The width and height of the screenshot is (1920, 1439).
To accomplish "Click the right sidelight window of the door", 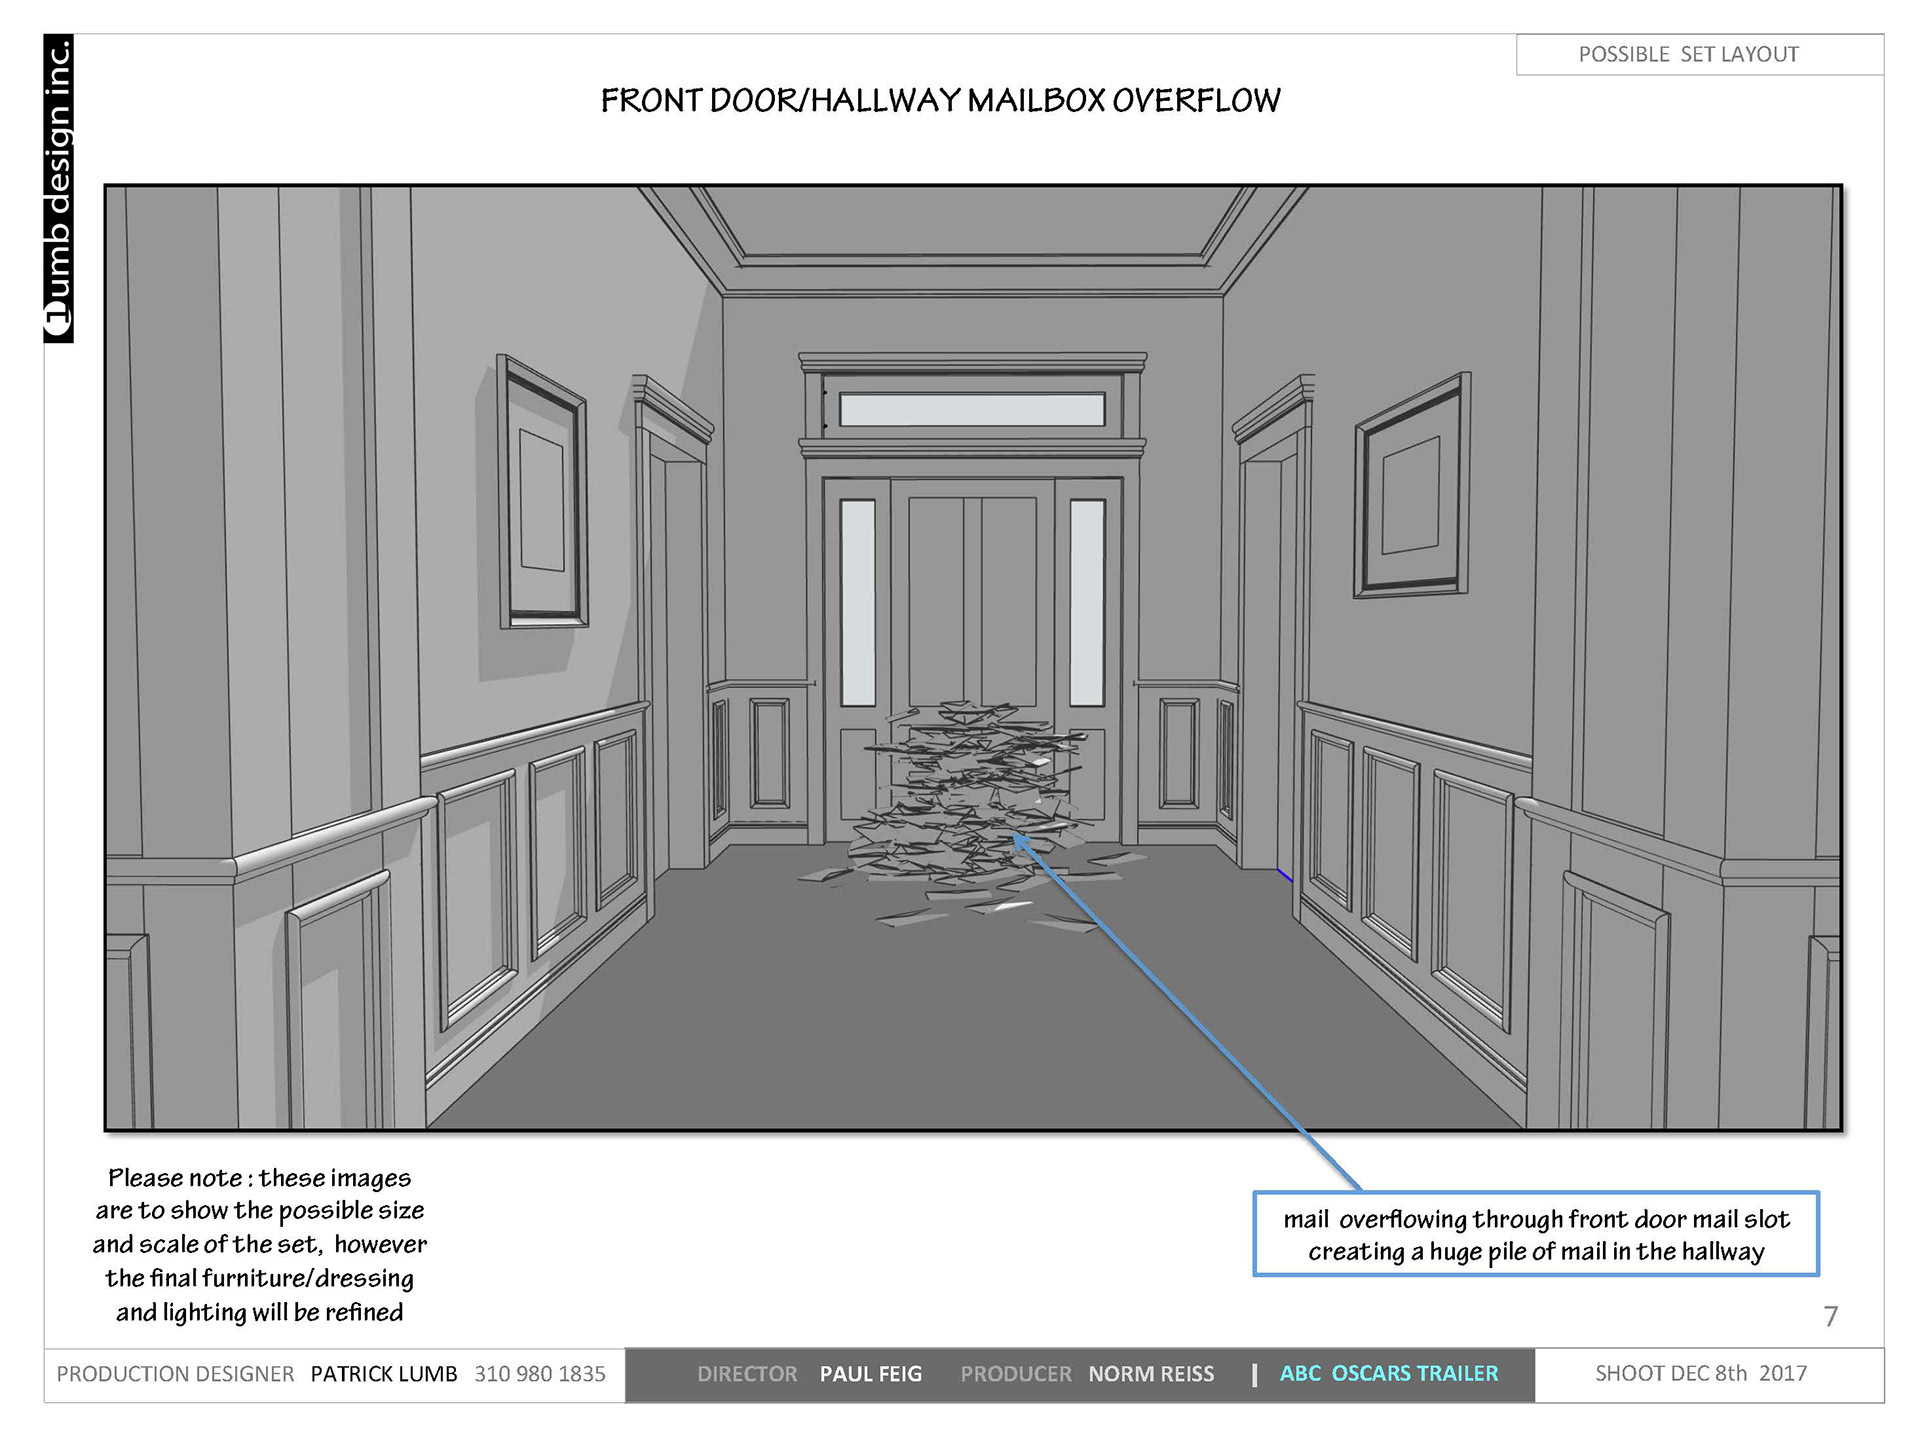I will click(1087, 603).
